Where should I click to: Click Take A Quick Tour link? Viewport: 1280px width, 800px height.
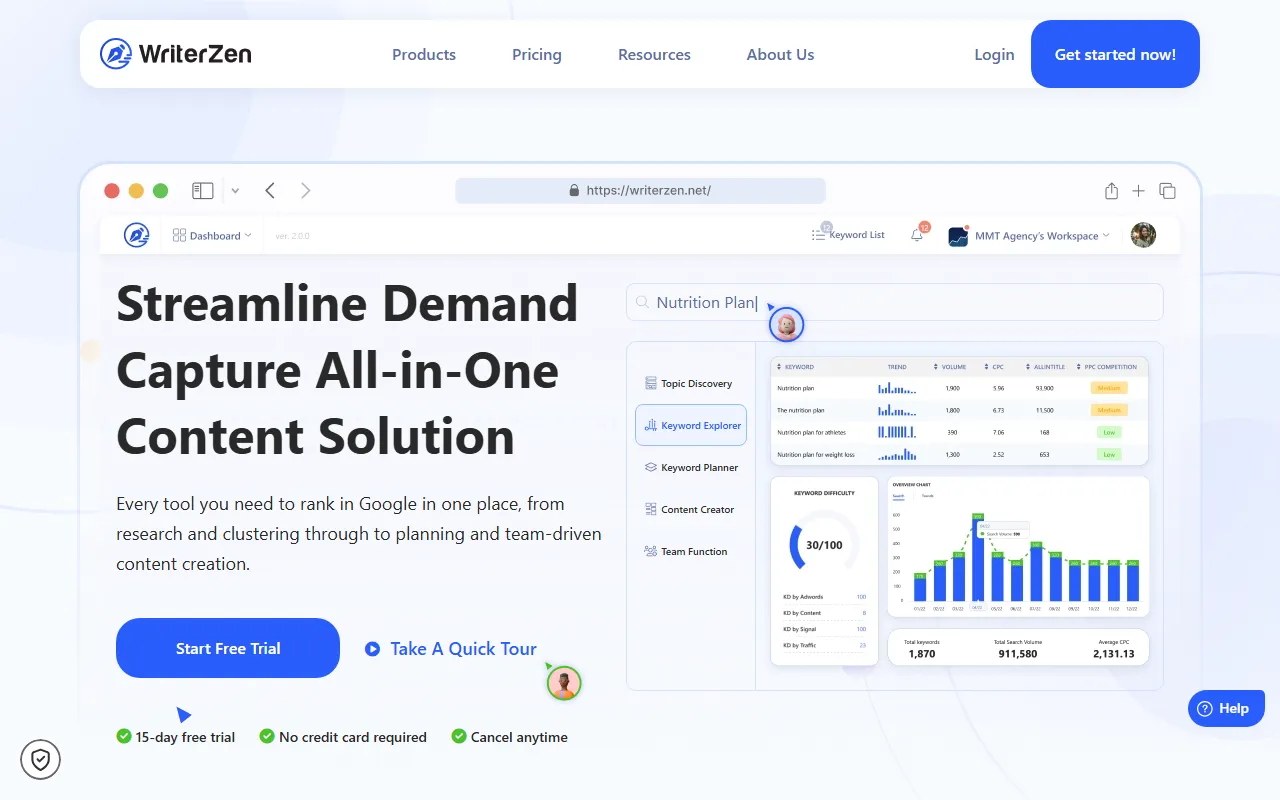(452, 649)
